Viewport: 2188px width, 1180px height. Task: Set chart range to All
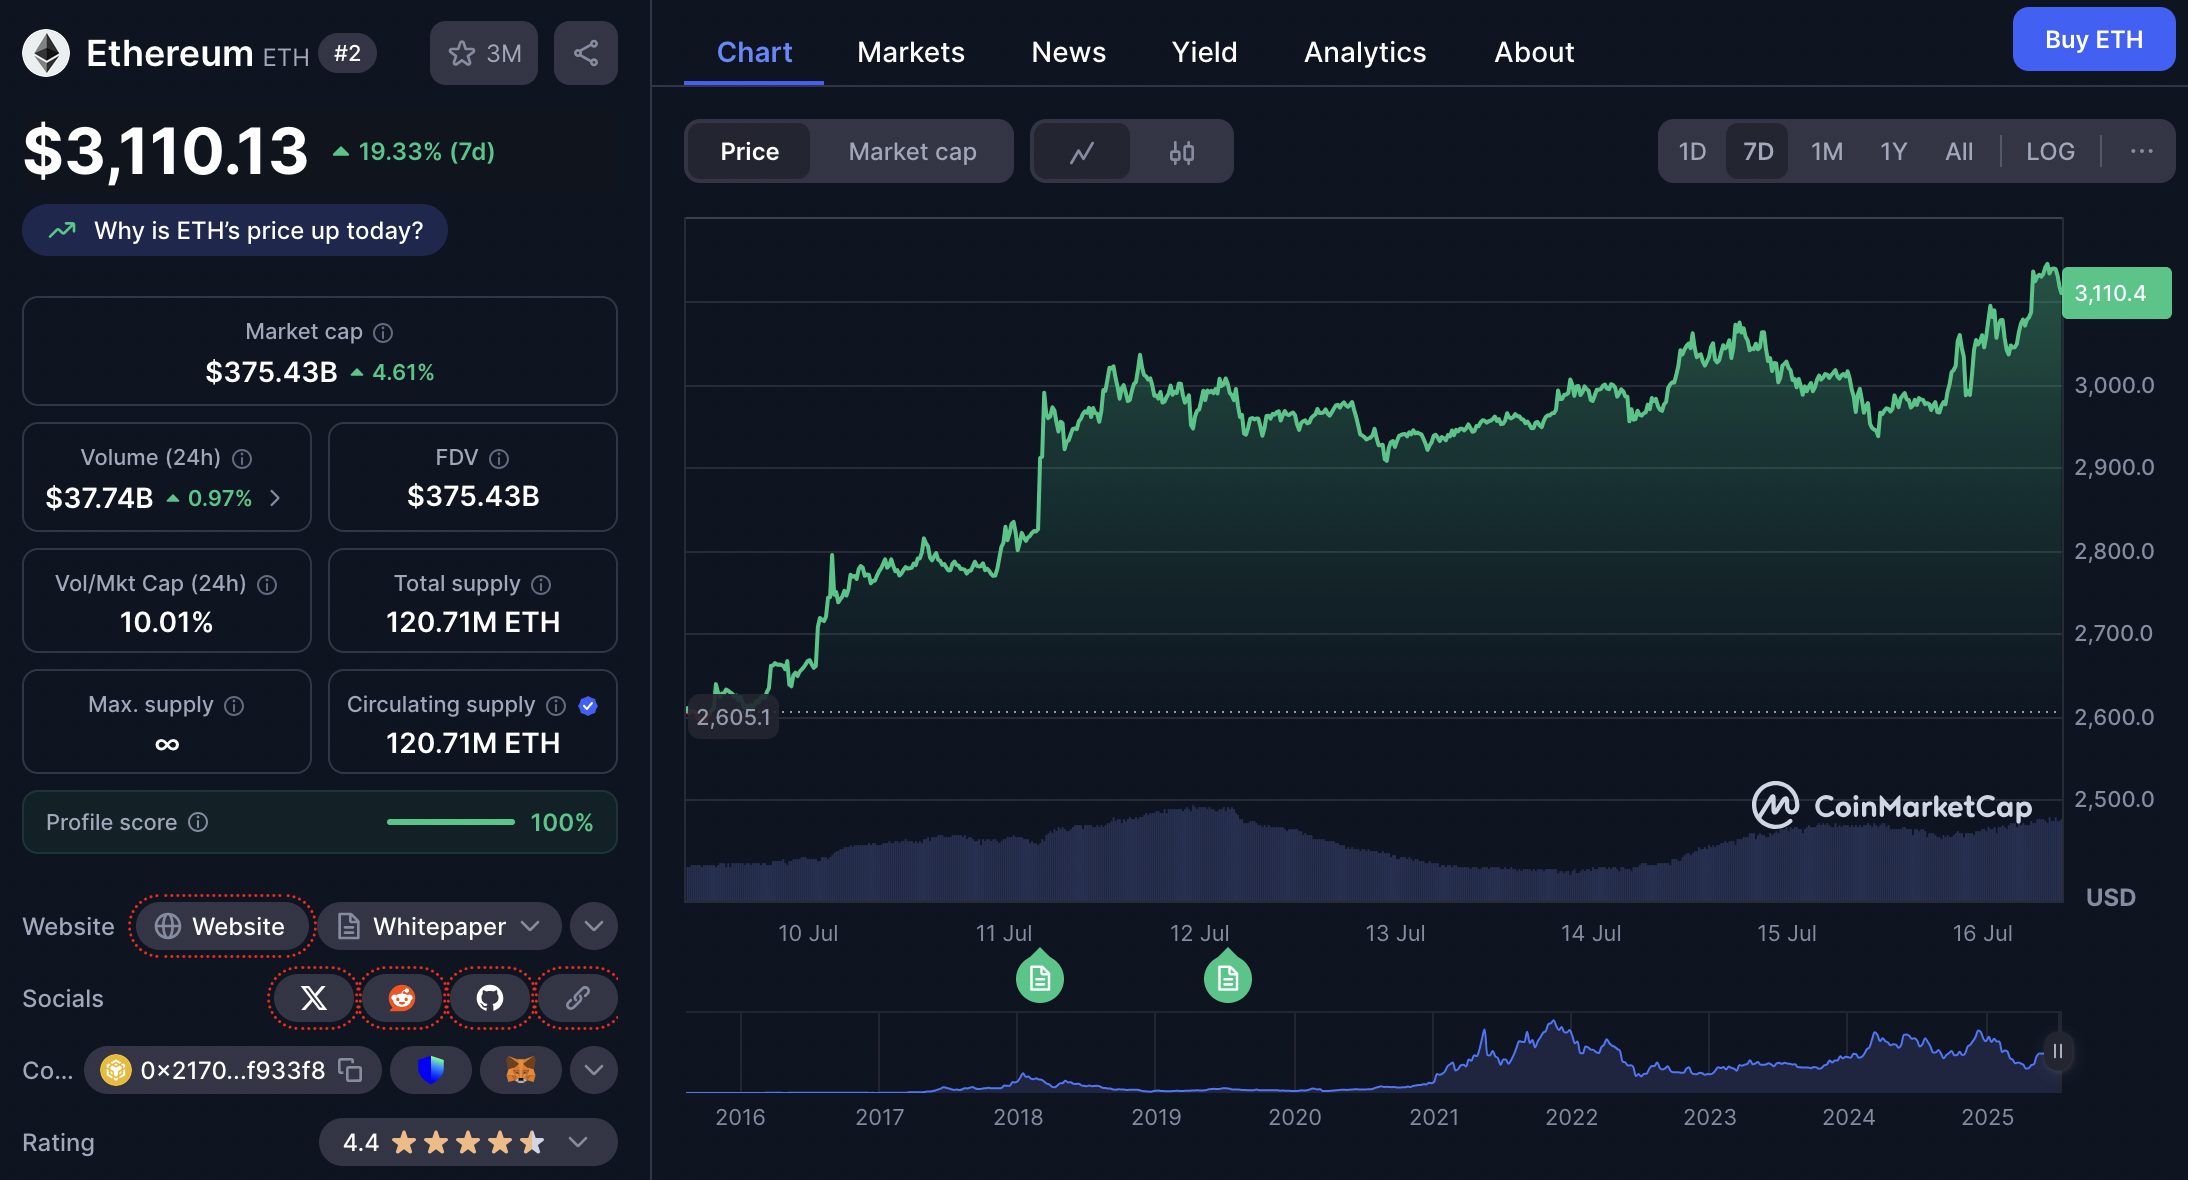click(1959, 152)
